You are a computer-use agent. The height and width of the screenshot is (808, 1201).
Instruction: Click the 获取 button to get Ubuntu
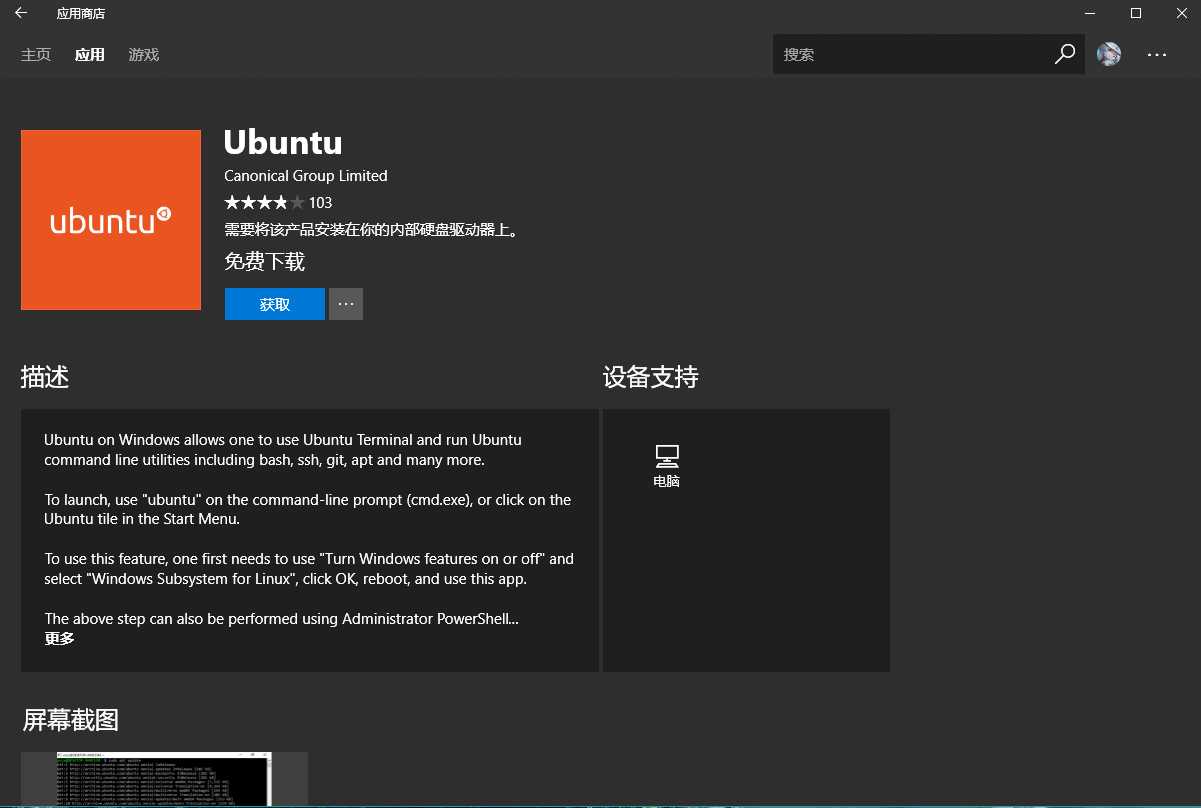275,304
